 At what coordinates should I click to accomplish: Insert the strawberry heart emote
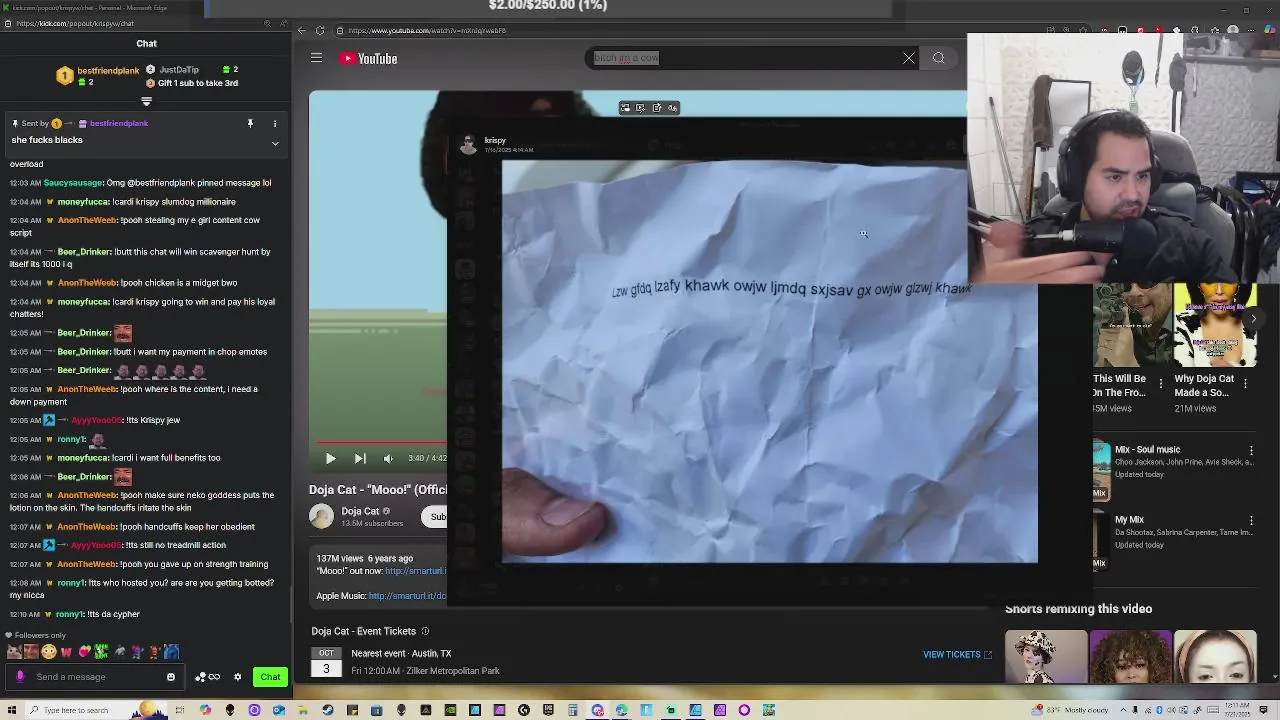coord(84,652)
